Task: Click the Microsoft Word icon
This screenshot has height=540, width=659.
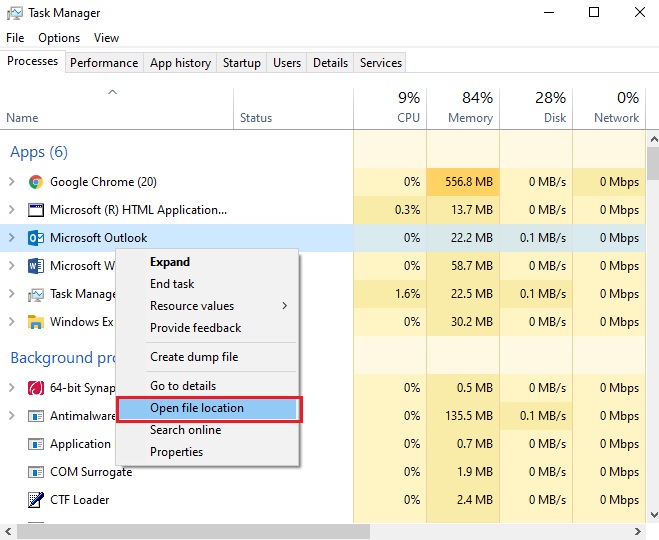Action: (x=36, y=266)
